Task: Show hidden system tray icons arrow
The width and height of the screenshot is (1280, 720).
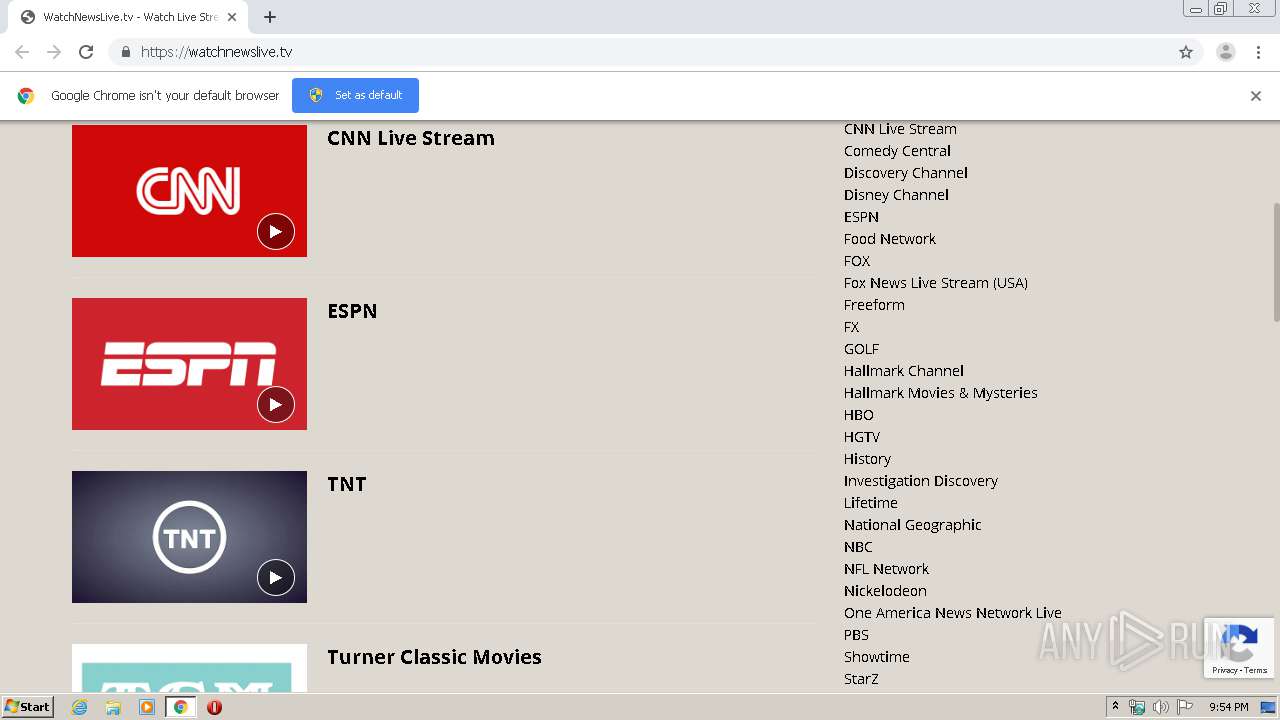Action: (x=1115, y=707)
